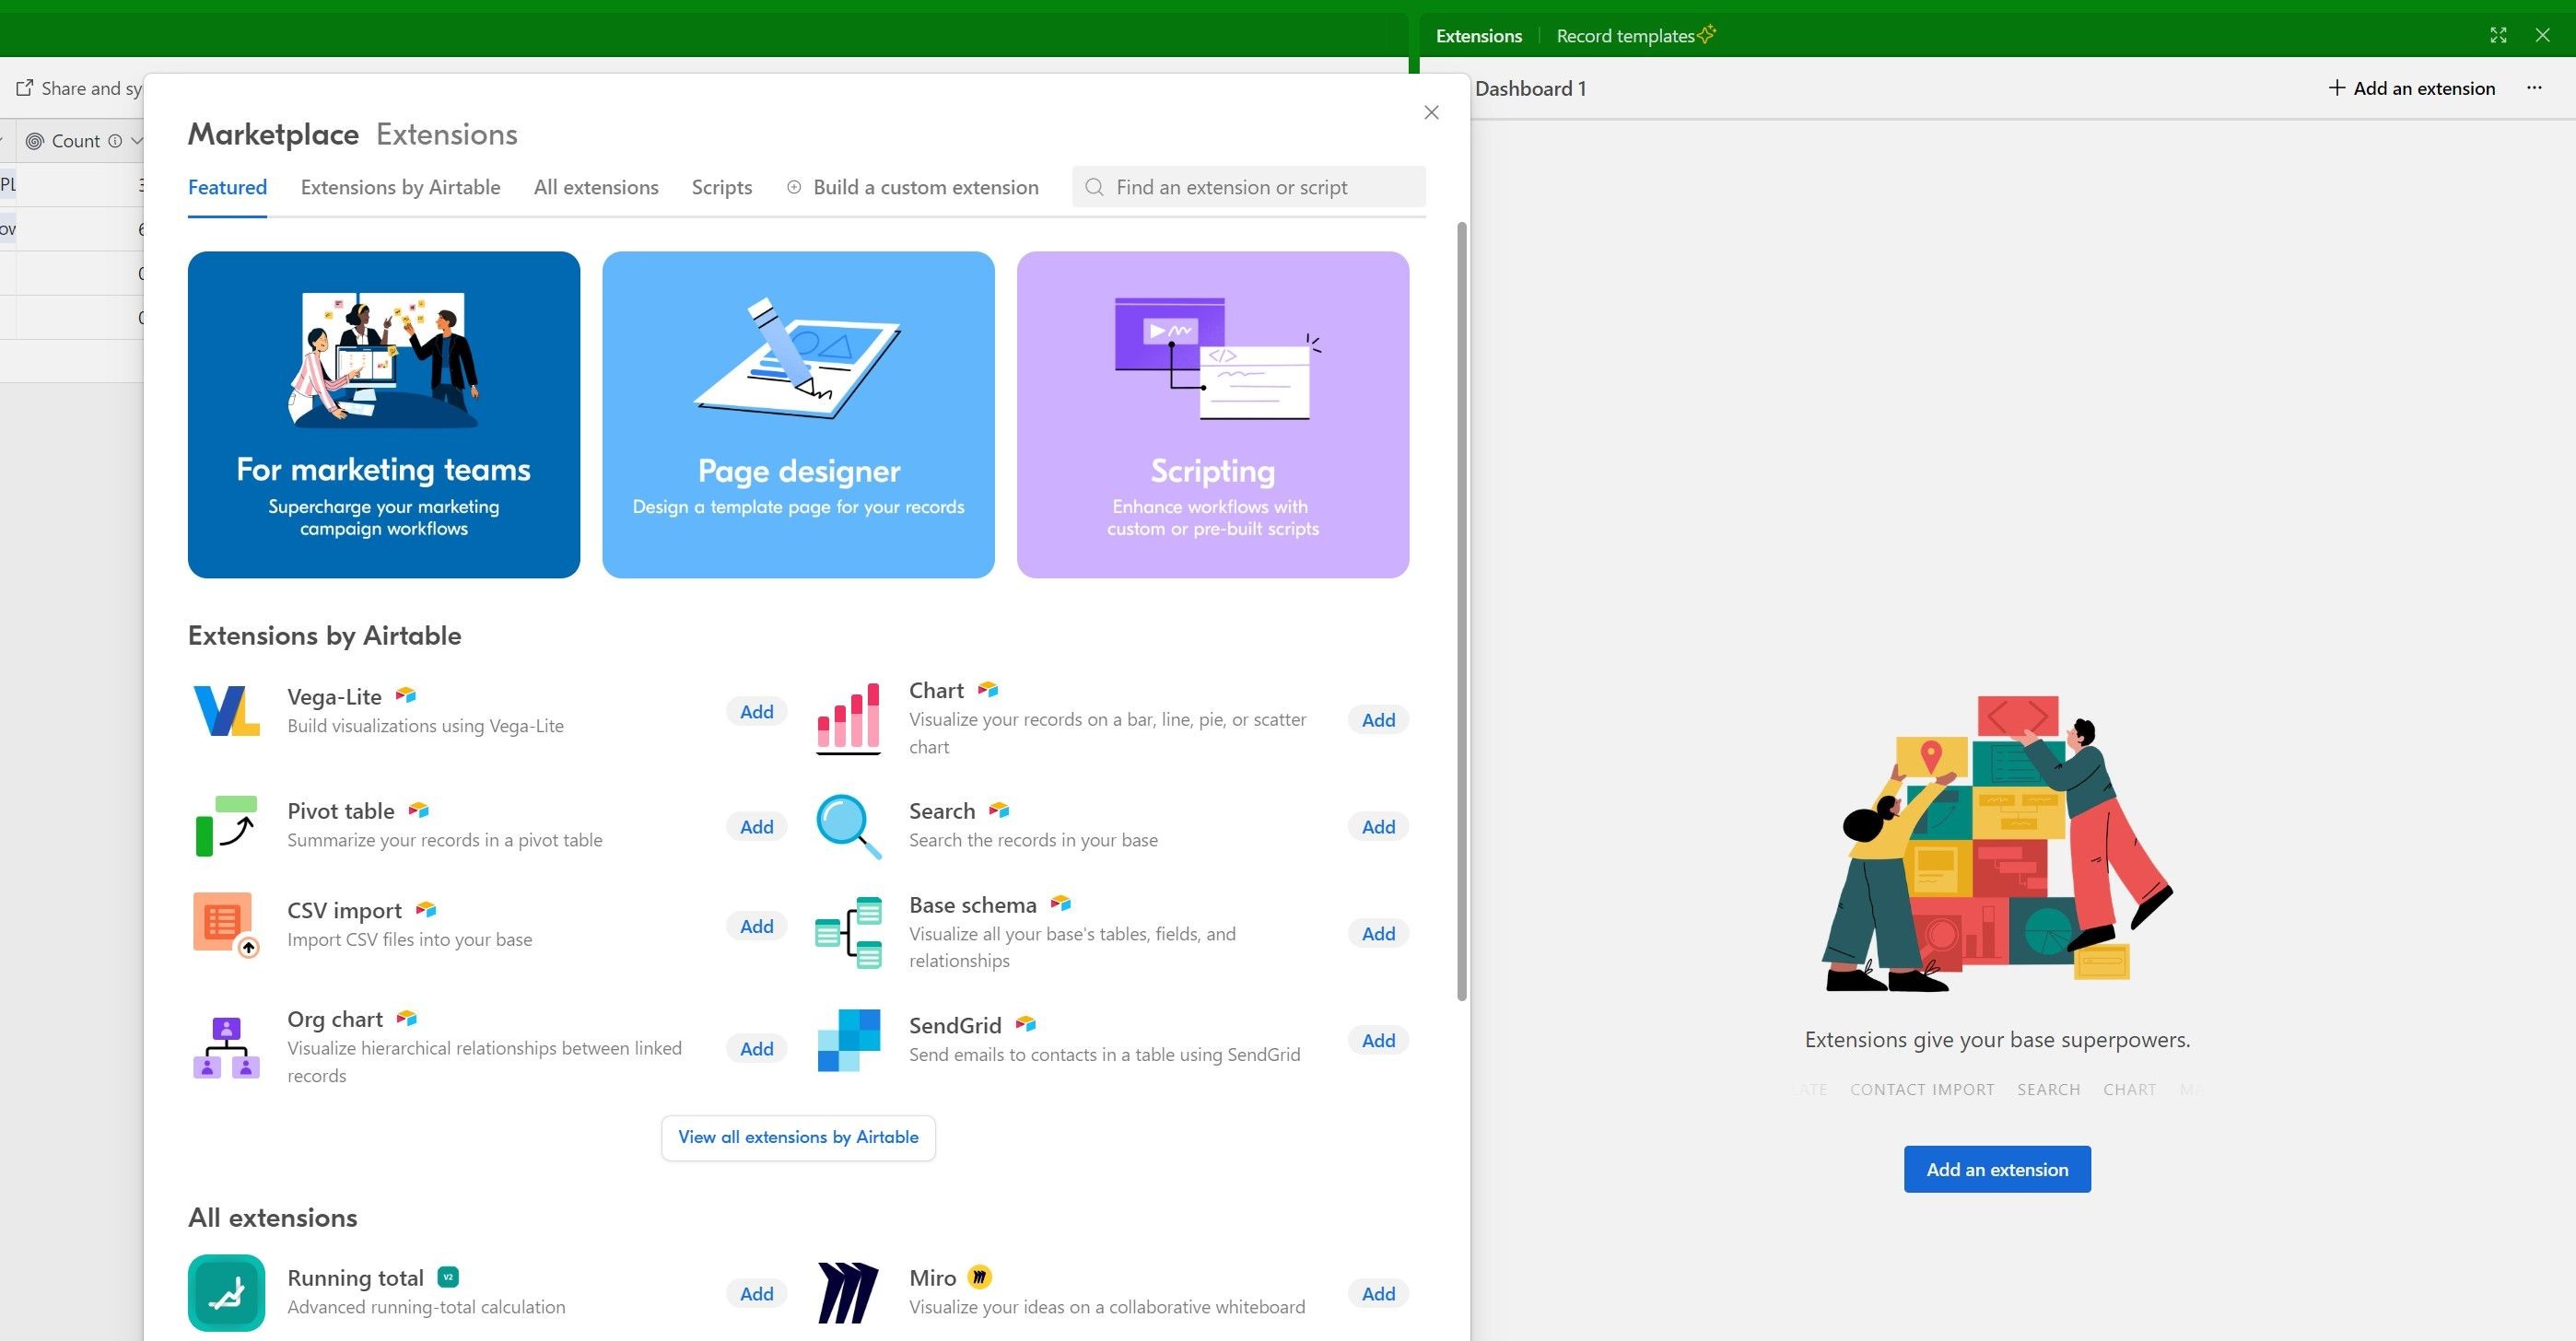This screenshot has height=1341, width=2576.
Task: Add the Pivot table extension
Action: pyautogui.click(x=756, y=827)
